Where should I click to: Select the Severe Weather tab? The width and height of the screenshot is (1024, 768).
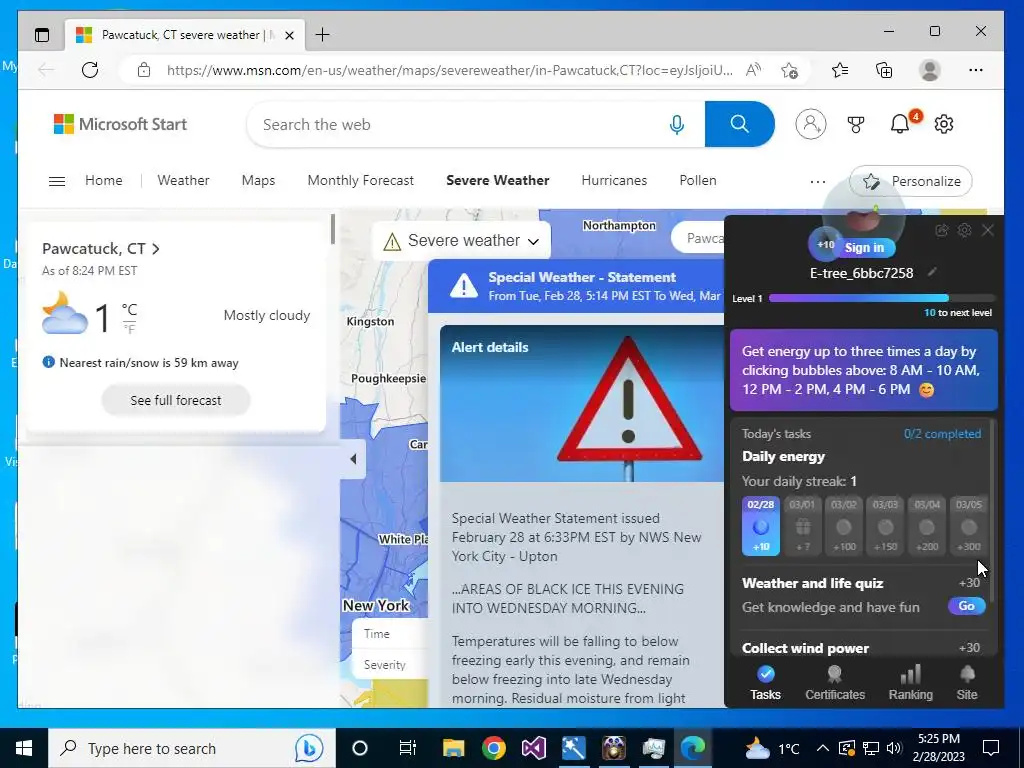[498, 180]
